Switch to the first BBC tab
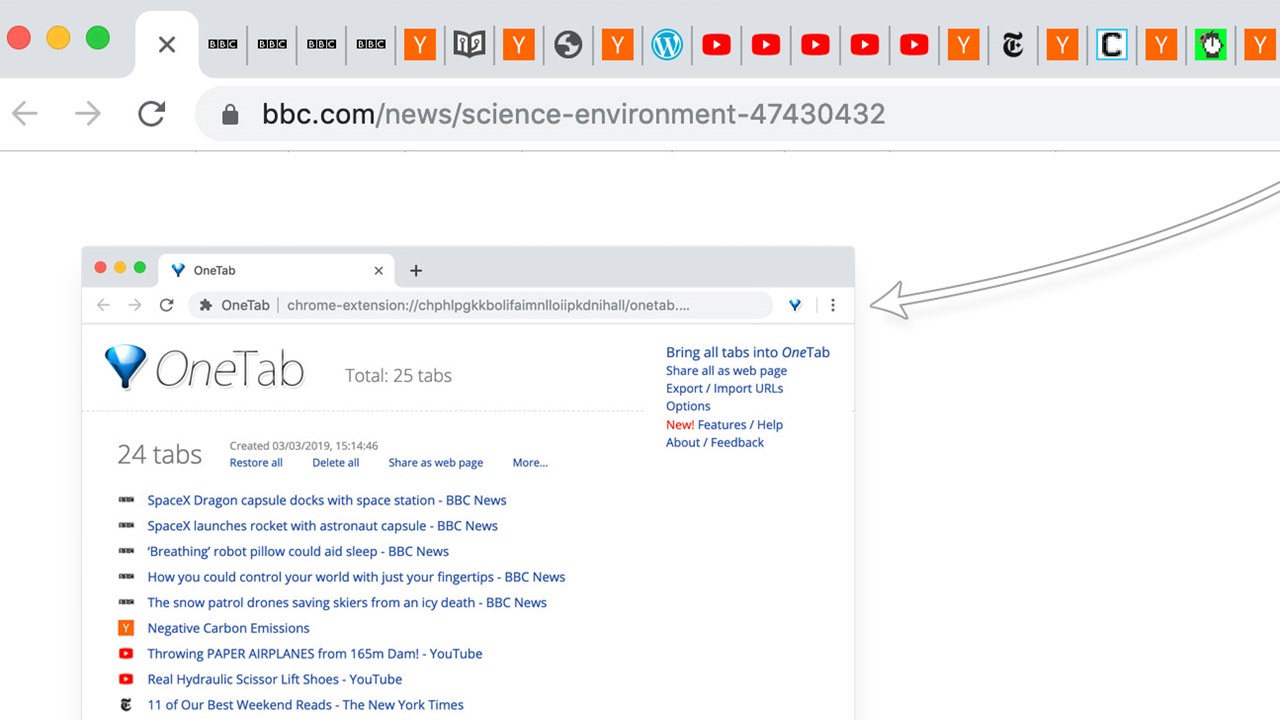 click(222, 45)
